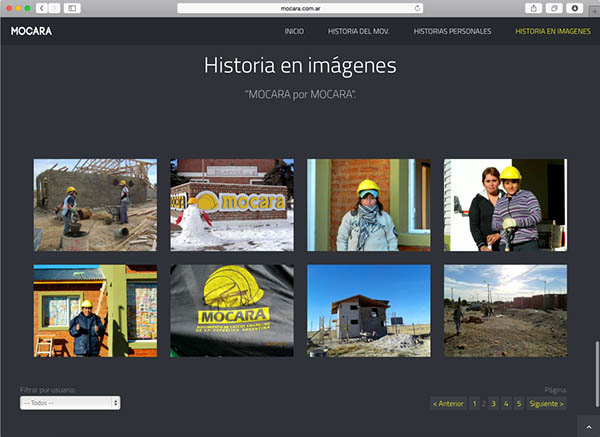Viewport: 600px width, 437px height.
Task: Go to page 3 in pagination
Action: coord(494,404)
